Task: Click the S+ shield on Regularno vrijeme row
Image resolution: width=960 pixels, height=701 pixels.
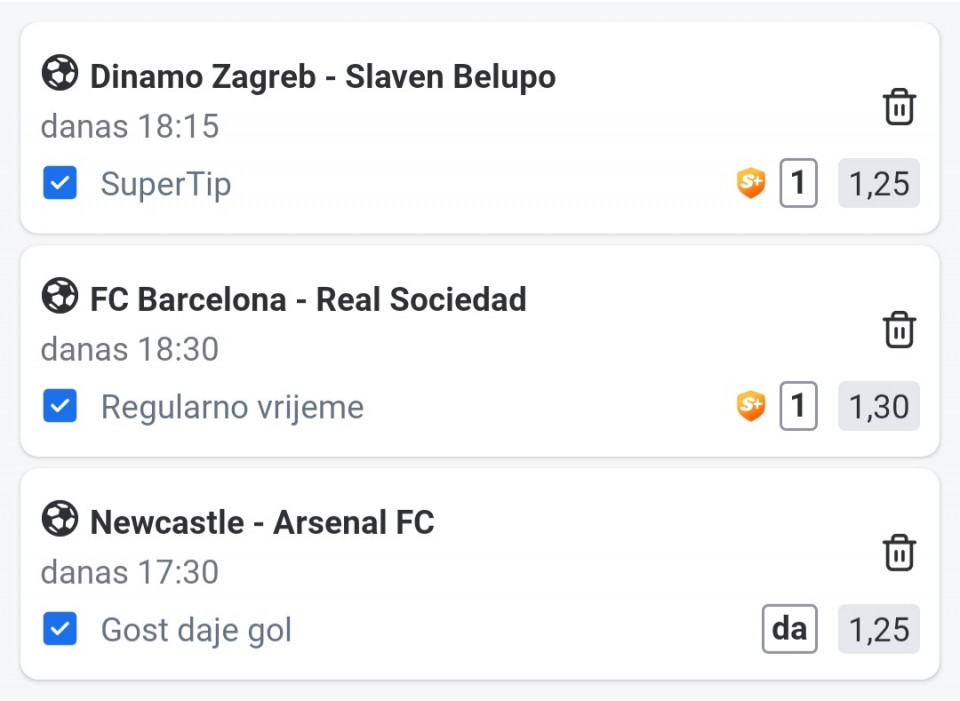Action: tap(750, 407)
